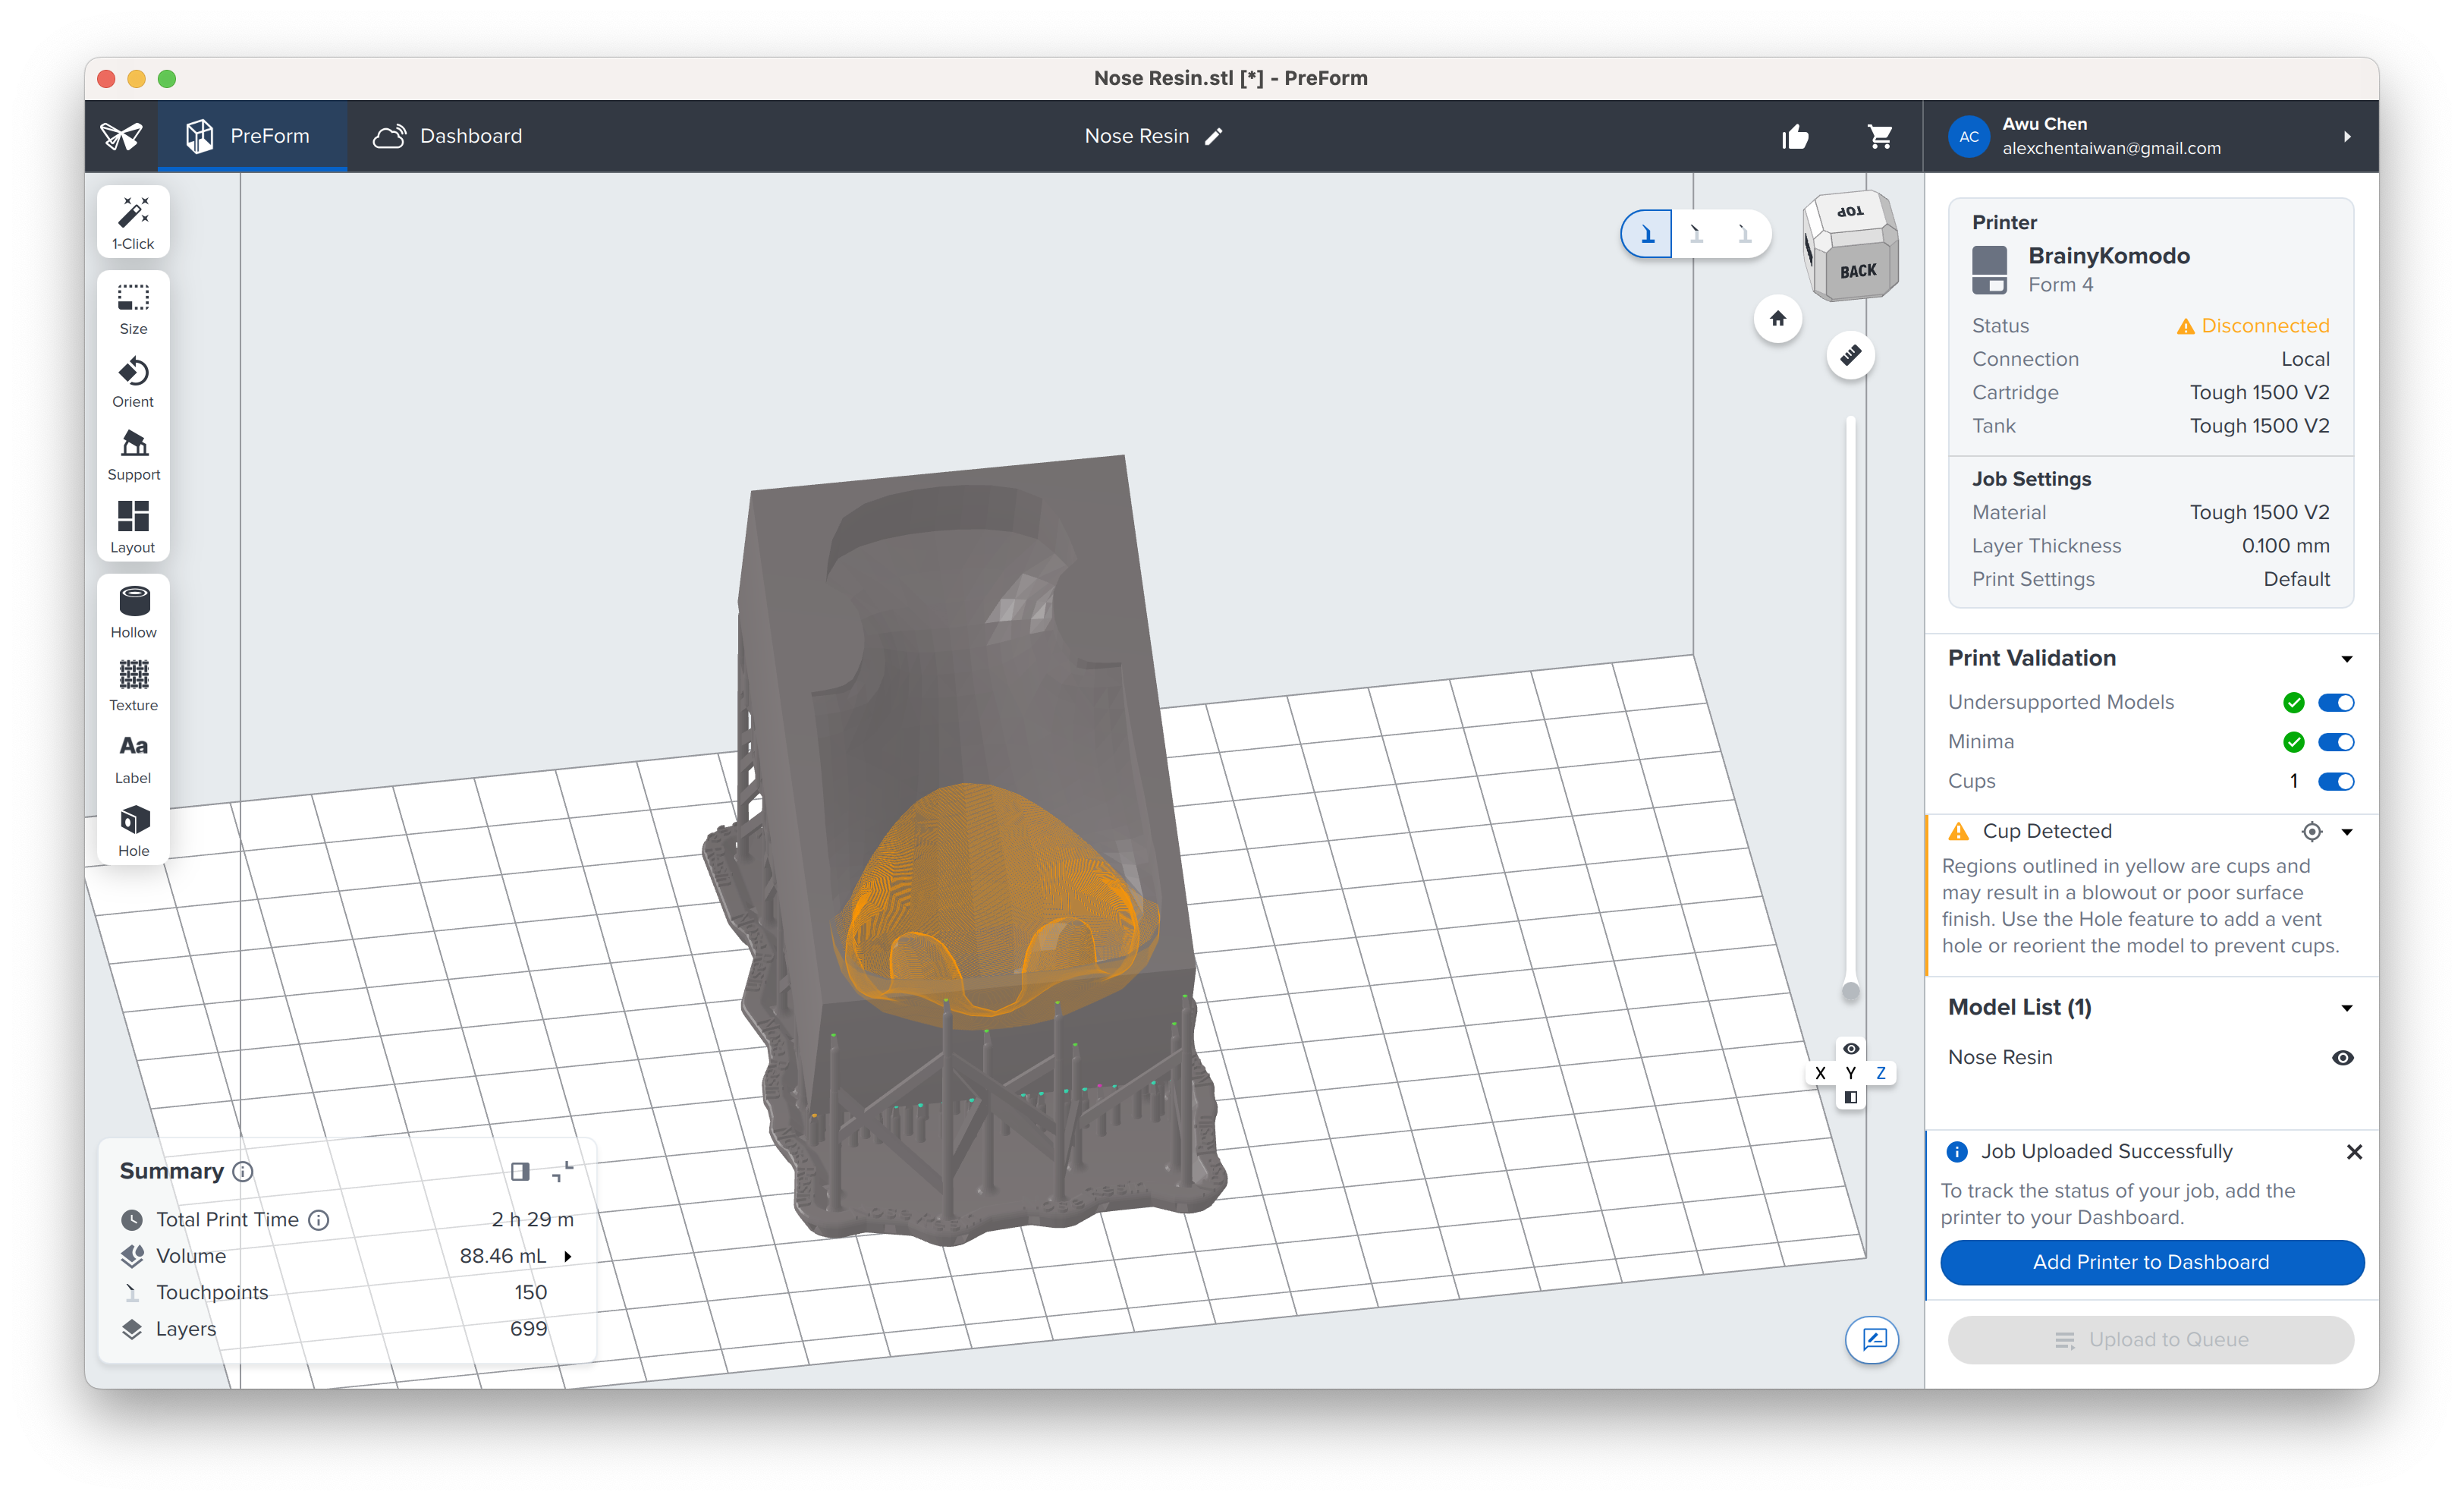Click the ruler measure icon
Image resolution: width=2464 pixels, height=1501 pixels.
pyautogui.click(x=1850, y=355)
